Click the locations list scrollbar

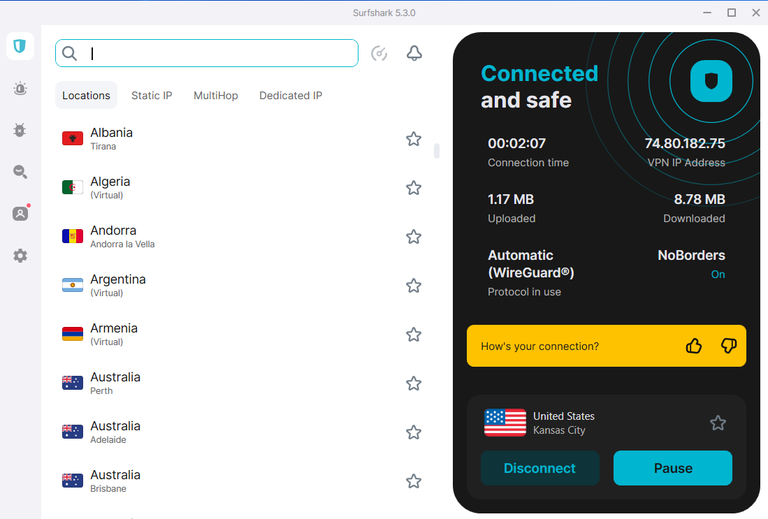point(436,151)
